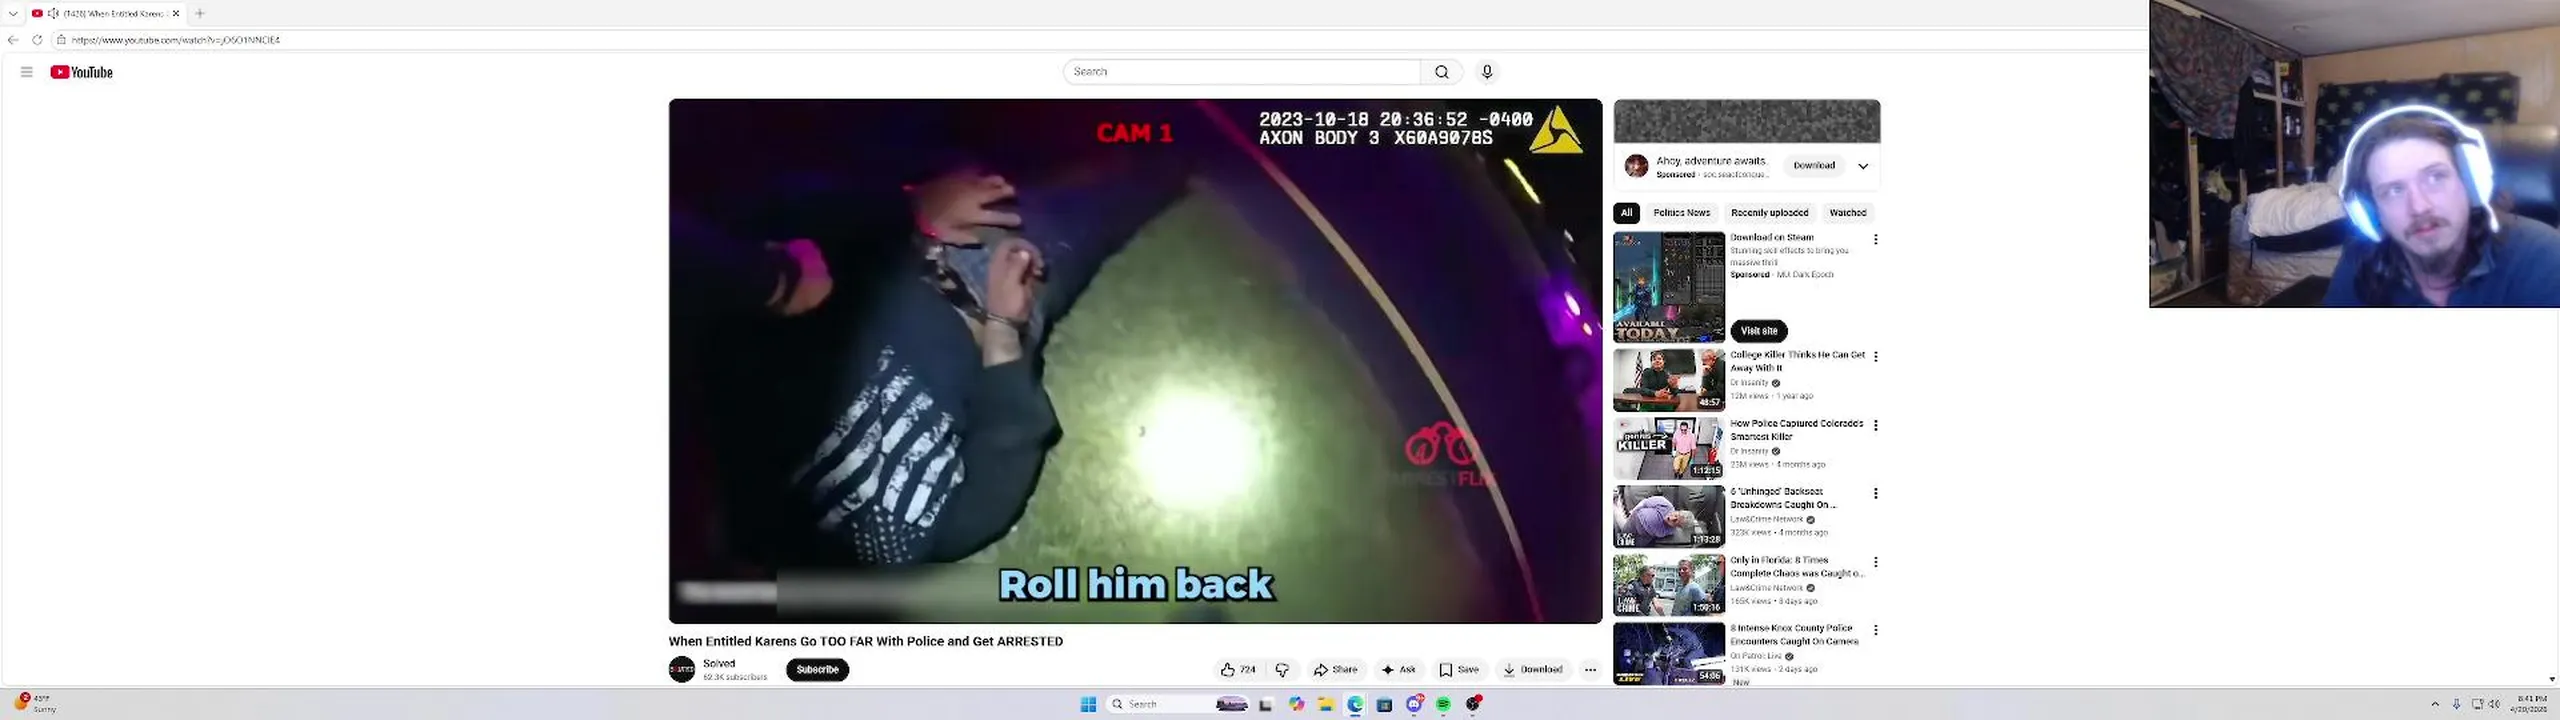Select the Recently uploaded filter chip
Viewport: 2560px width, 720px height.
pyautogui.click(x=1769, y=212)
